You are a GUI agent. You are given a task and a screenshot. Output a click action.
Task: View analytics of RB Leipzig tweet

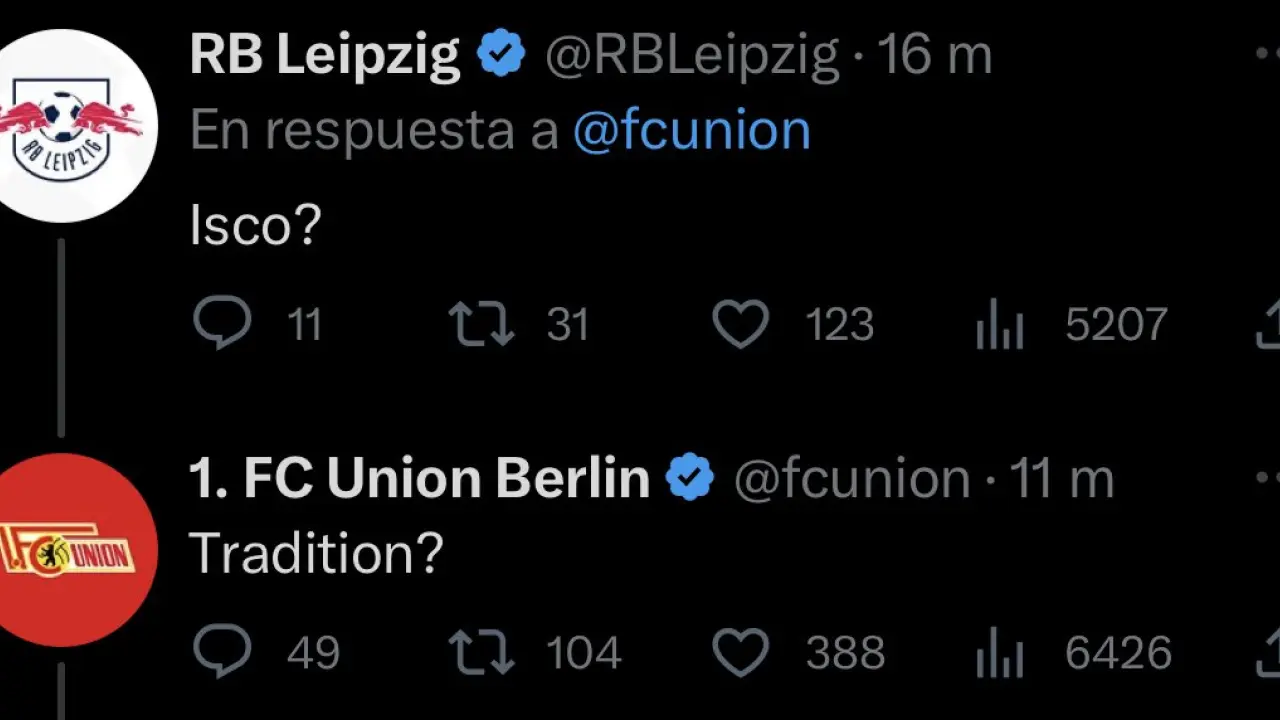1000,327
